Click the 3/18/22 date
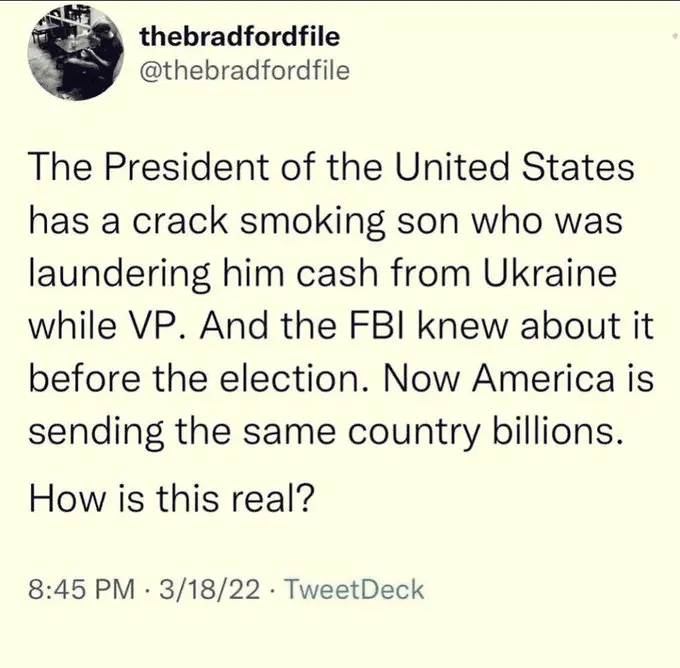Screen dimensions: 680x668 point(207,589)
